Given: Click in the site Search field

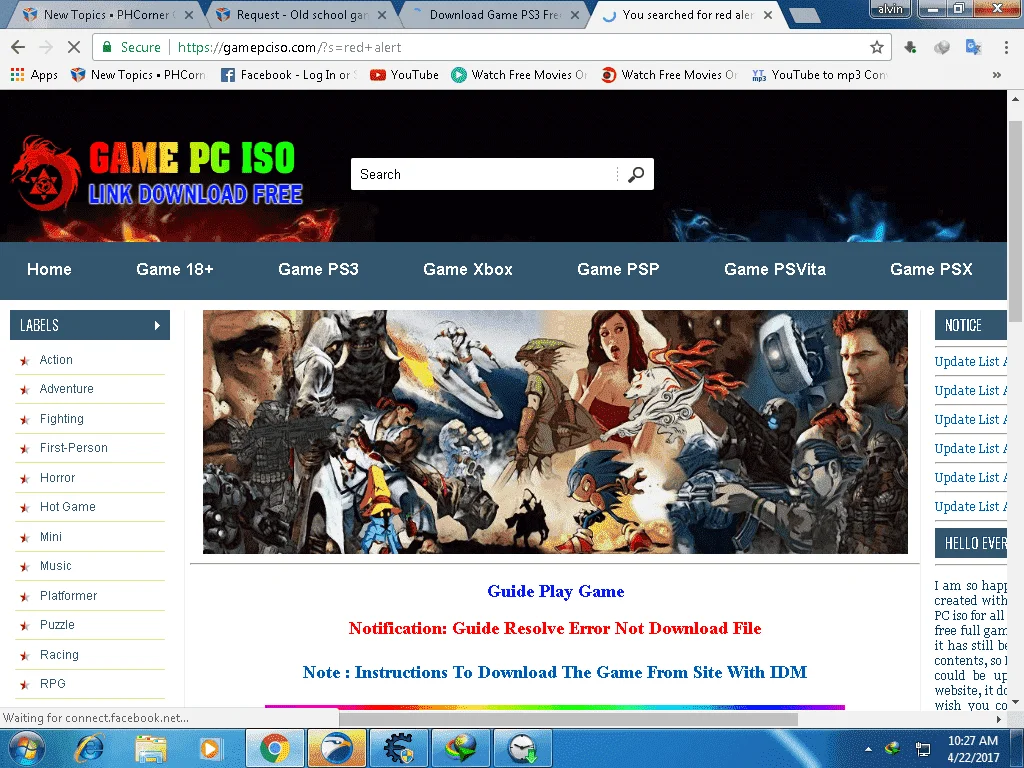Looking at the screenshot, I should pyautogui.click(x=483, y=174).
